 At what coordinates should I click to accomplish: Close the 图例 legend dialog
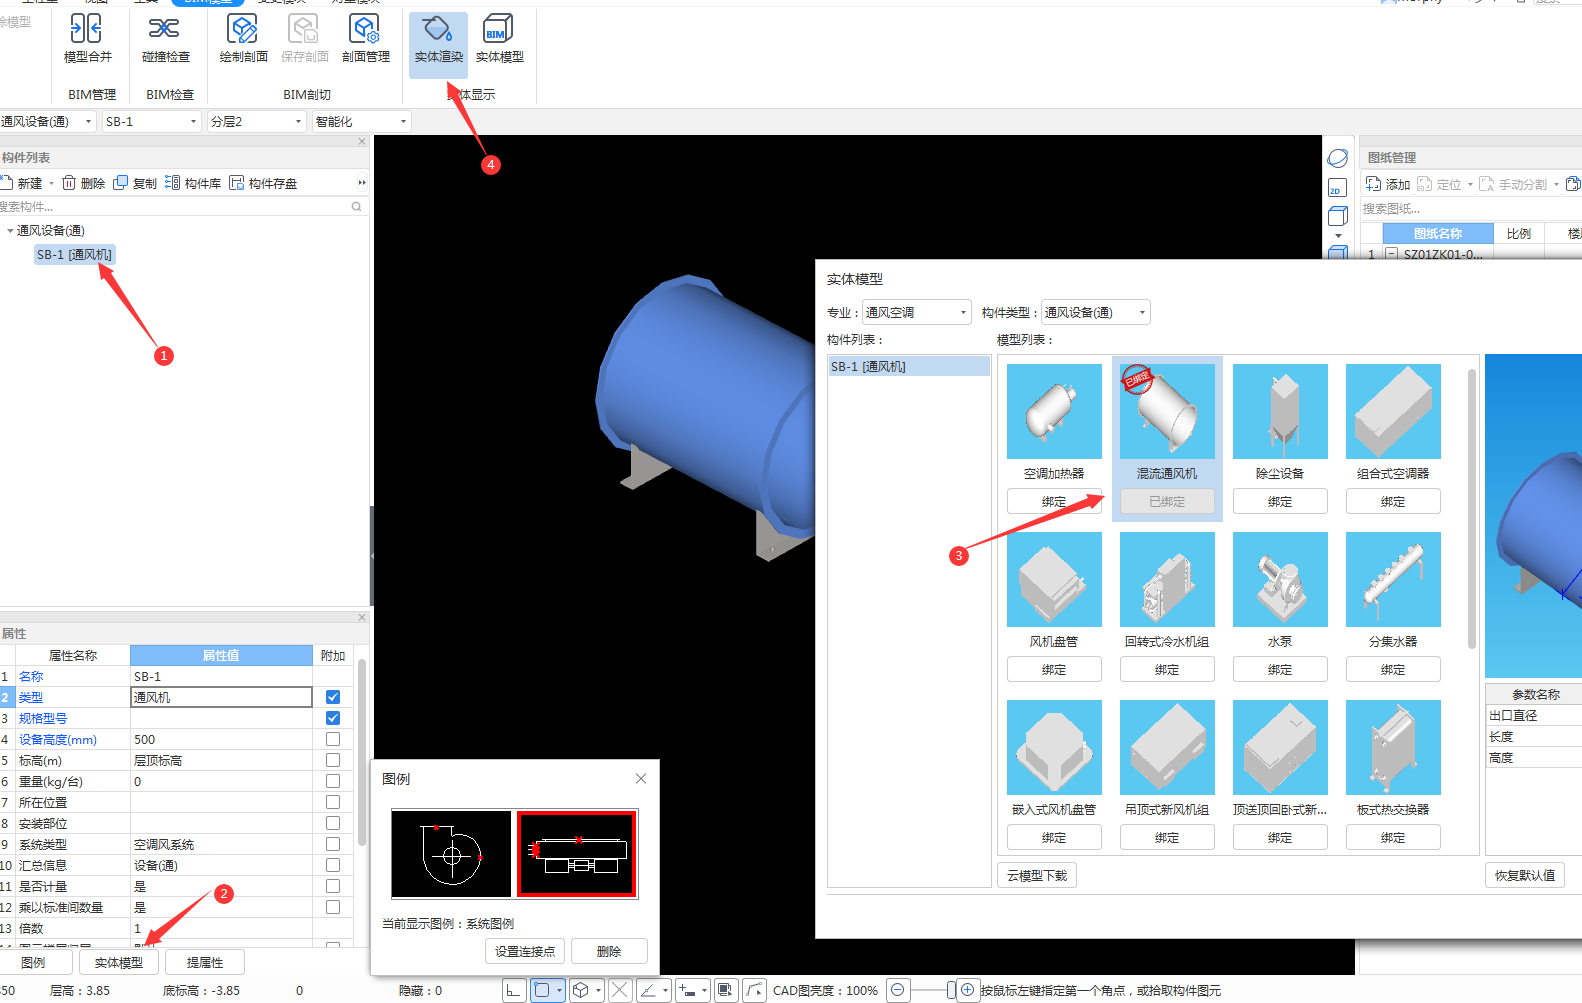(641, 778)
